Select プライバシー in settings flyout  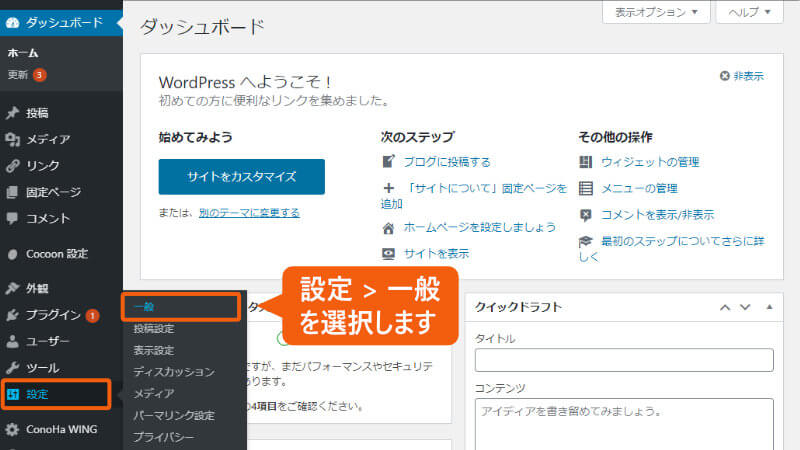(163, 437)
